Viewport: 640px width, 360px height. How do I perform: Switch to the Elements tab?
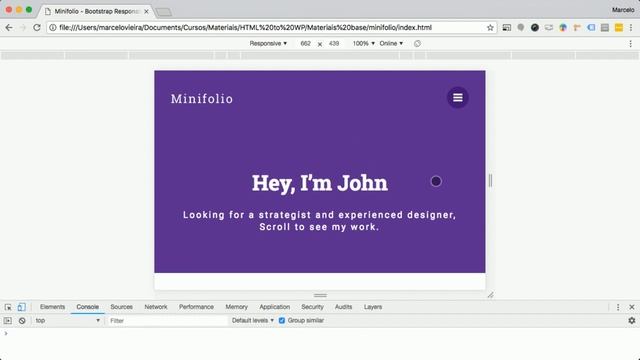click(x=52, y=307)
